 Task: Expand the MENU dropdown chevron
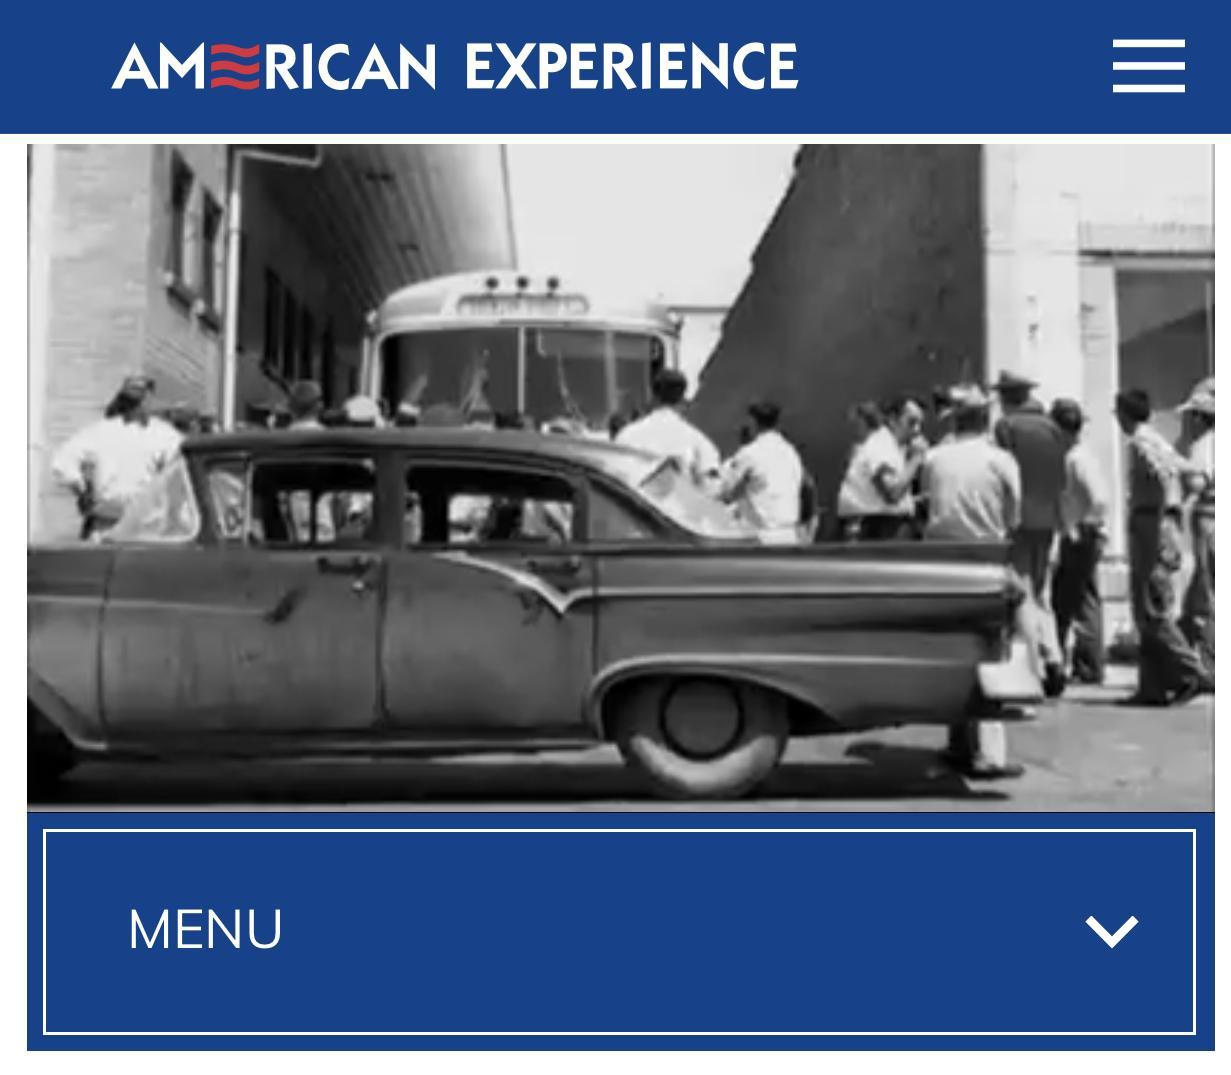(x=1112, y=931)
